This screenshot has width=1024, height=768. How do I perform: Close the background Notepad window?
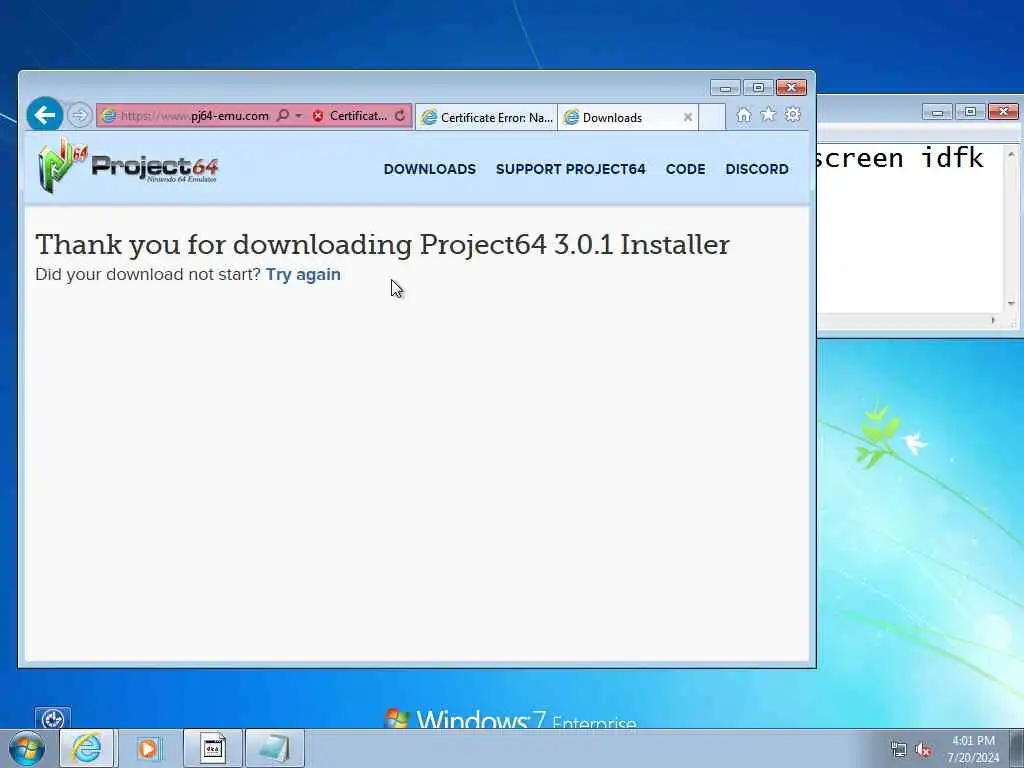(x=1004, y=112)
